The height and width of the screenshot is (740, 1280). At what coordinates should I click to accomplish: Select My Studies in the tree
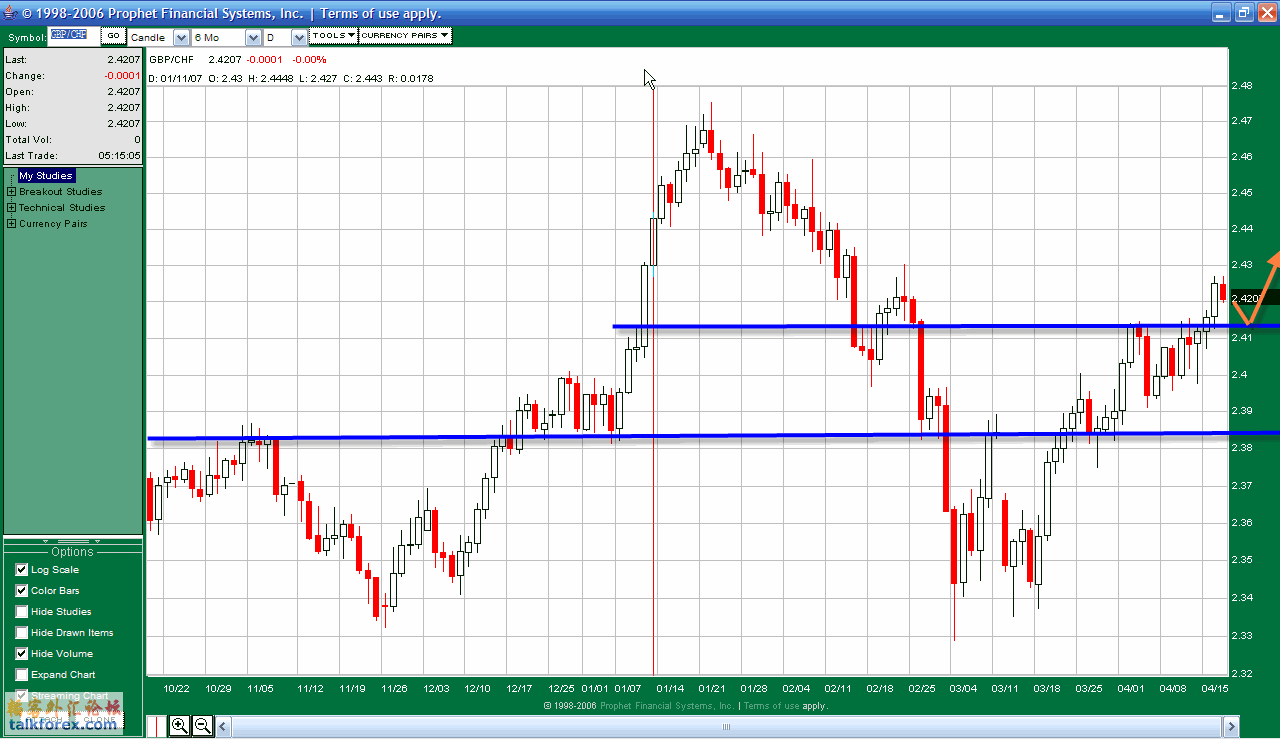pyautogui.click(x=46, y=176)
